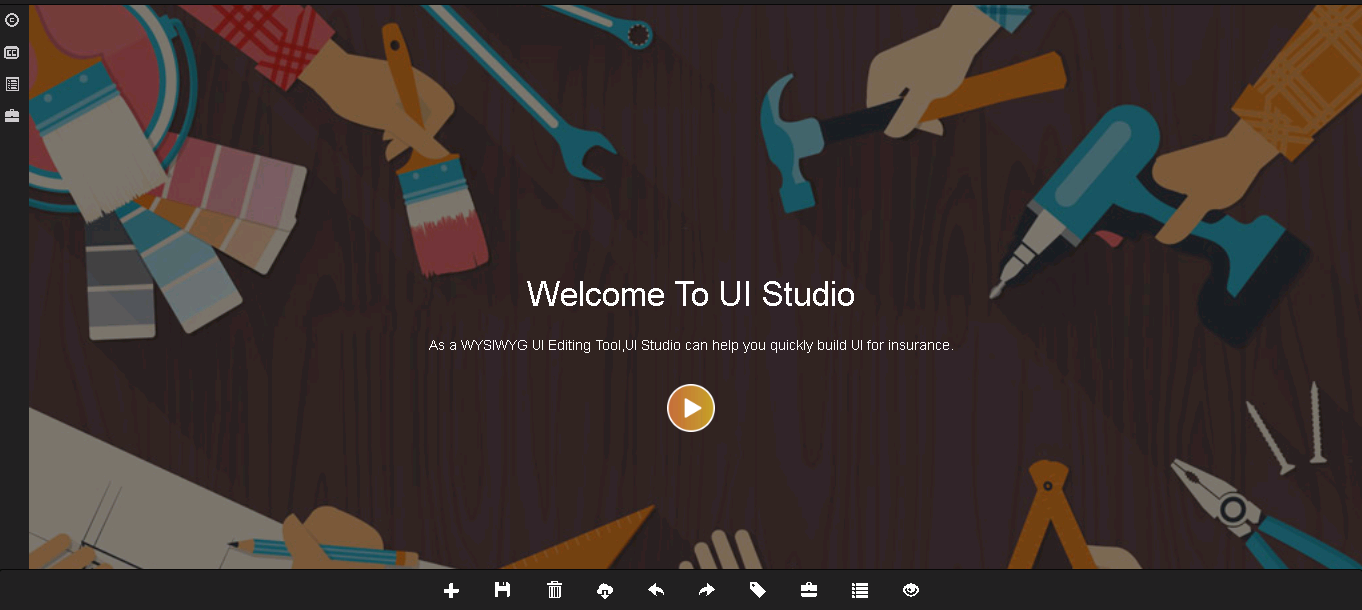The height and width of the screenshot is (610, 1362).
Task: Delete selection with the trash icon
Action: [x=554, y=590]
